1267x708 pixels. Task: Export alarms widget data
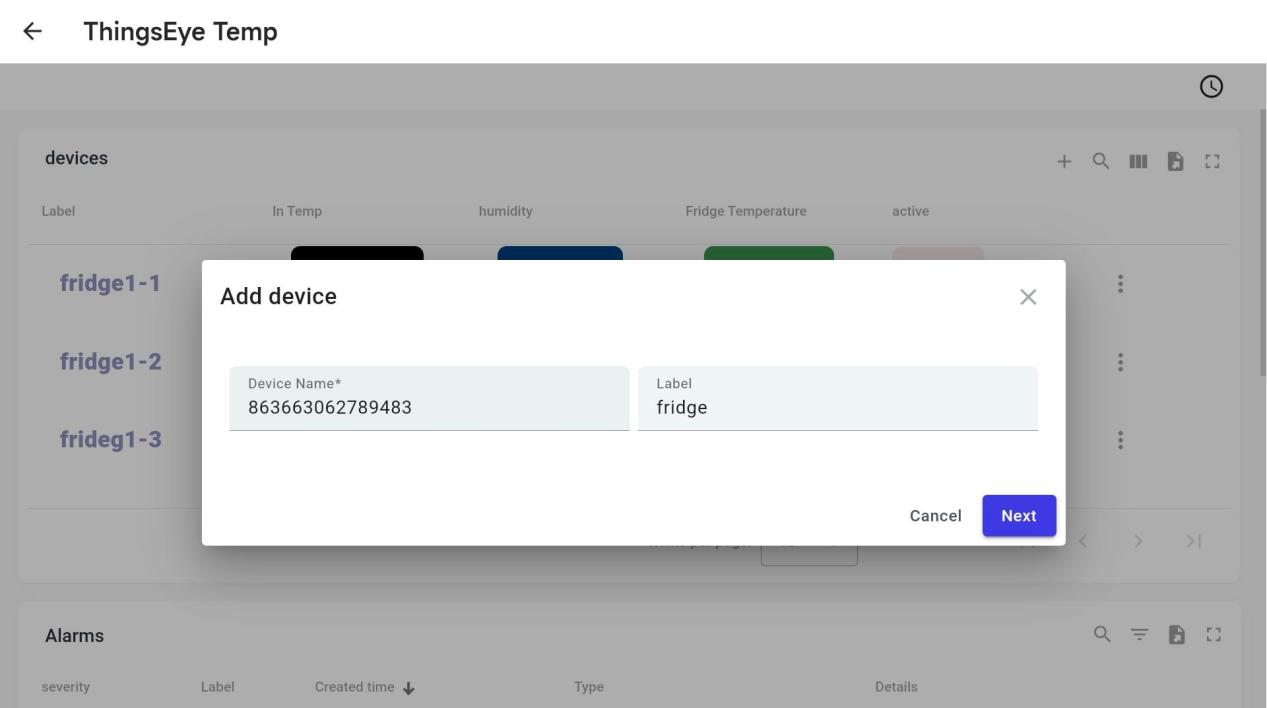click(x=1175, y=634)
